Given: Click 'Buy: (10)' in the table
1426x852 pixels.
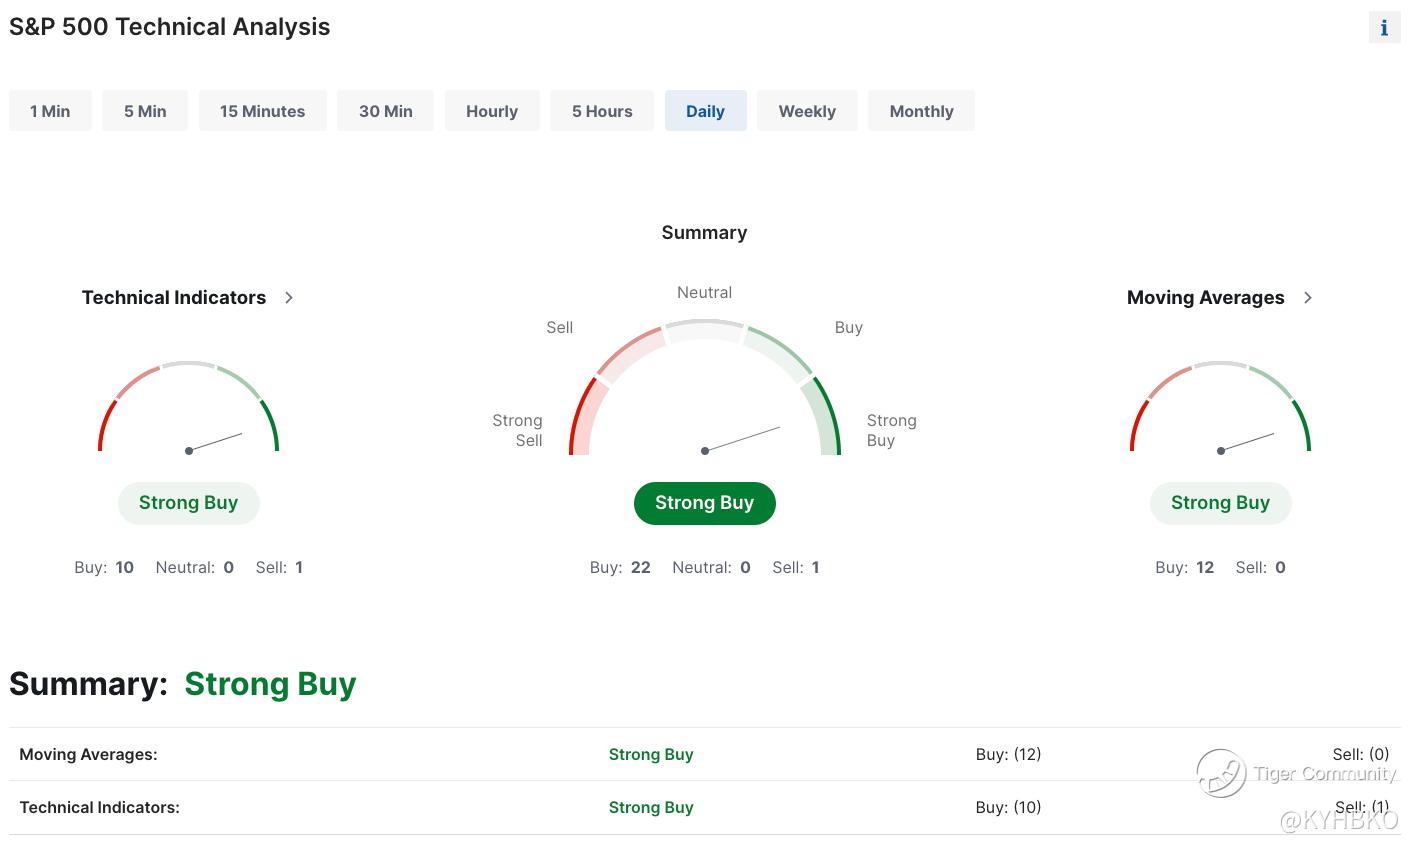Looking at the screenshot, I should point(1009,808).
